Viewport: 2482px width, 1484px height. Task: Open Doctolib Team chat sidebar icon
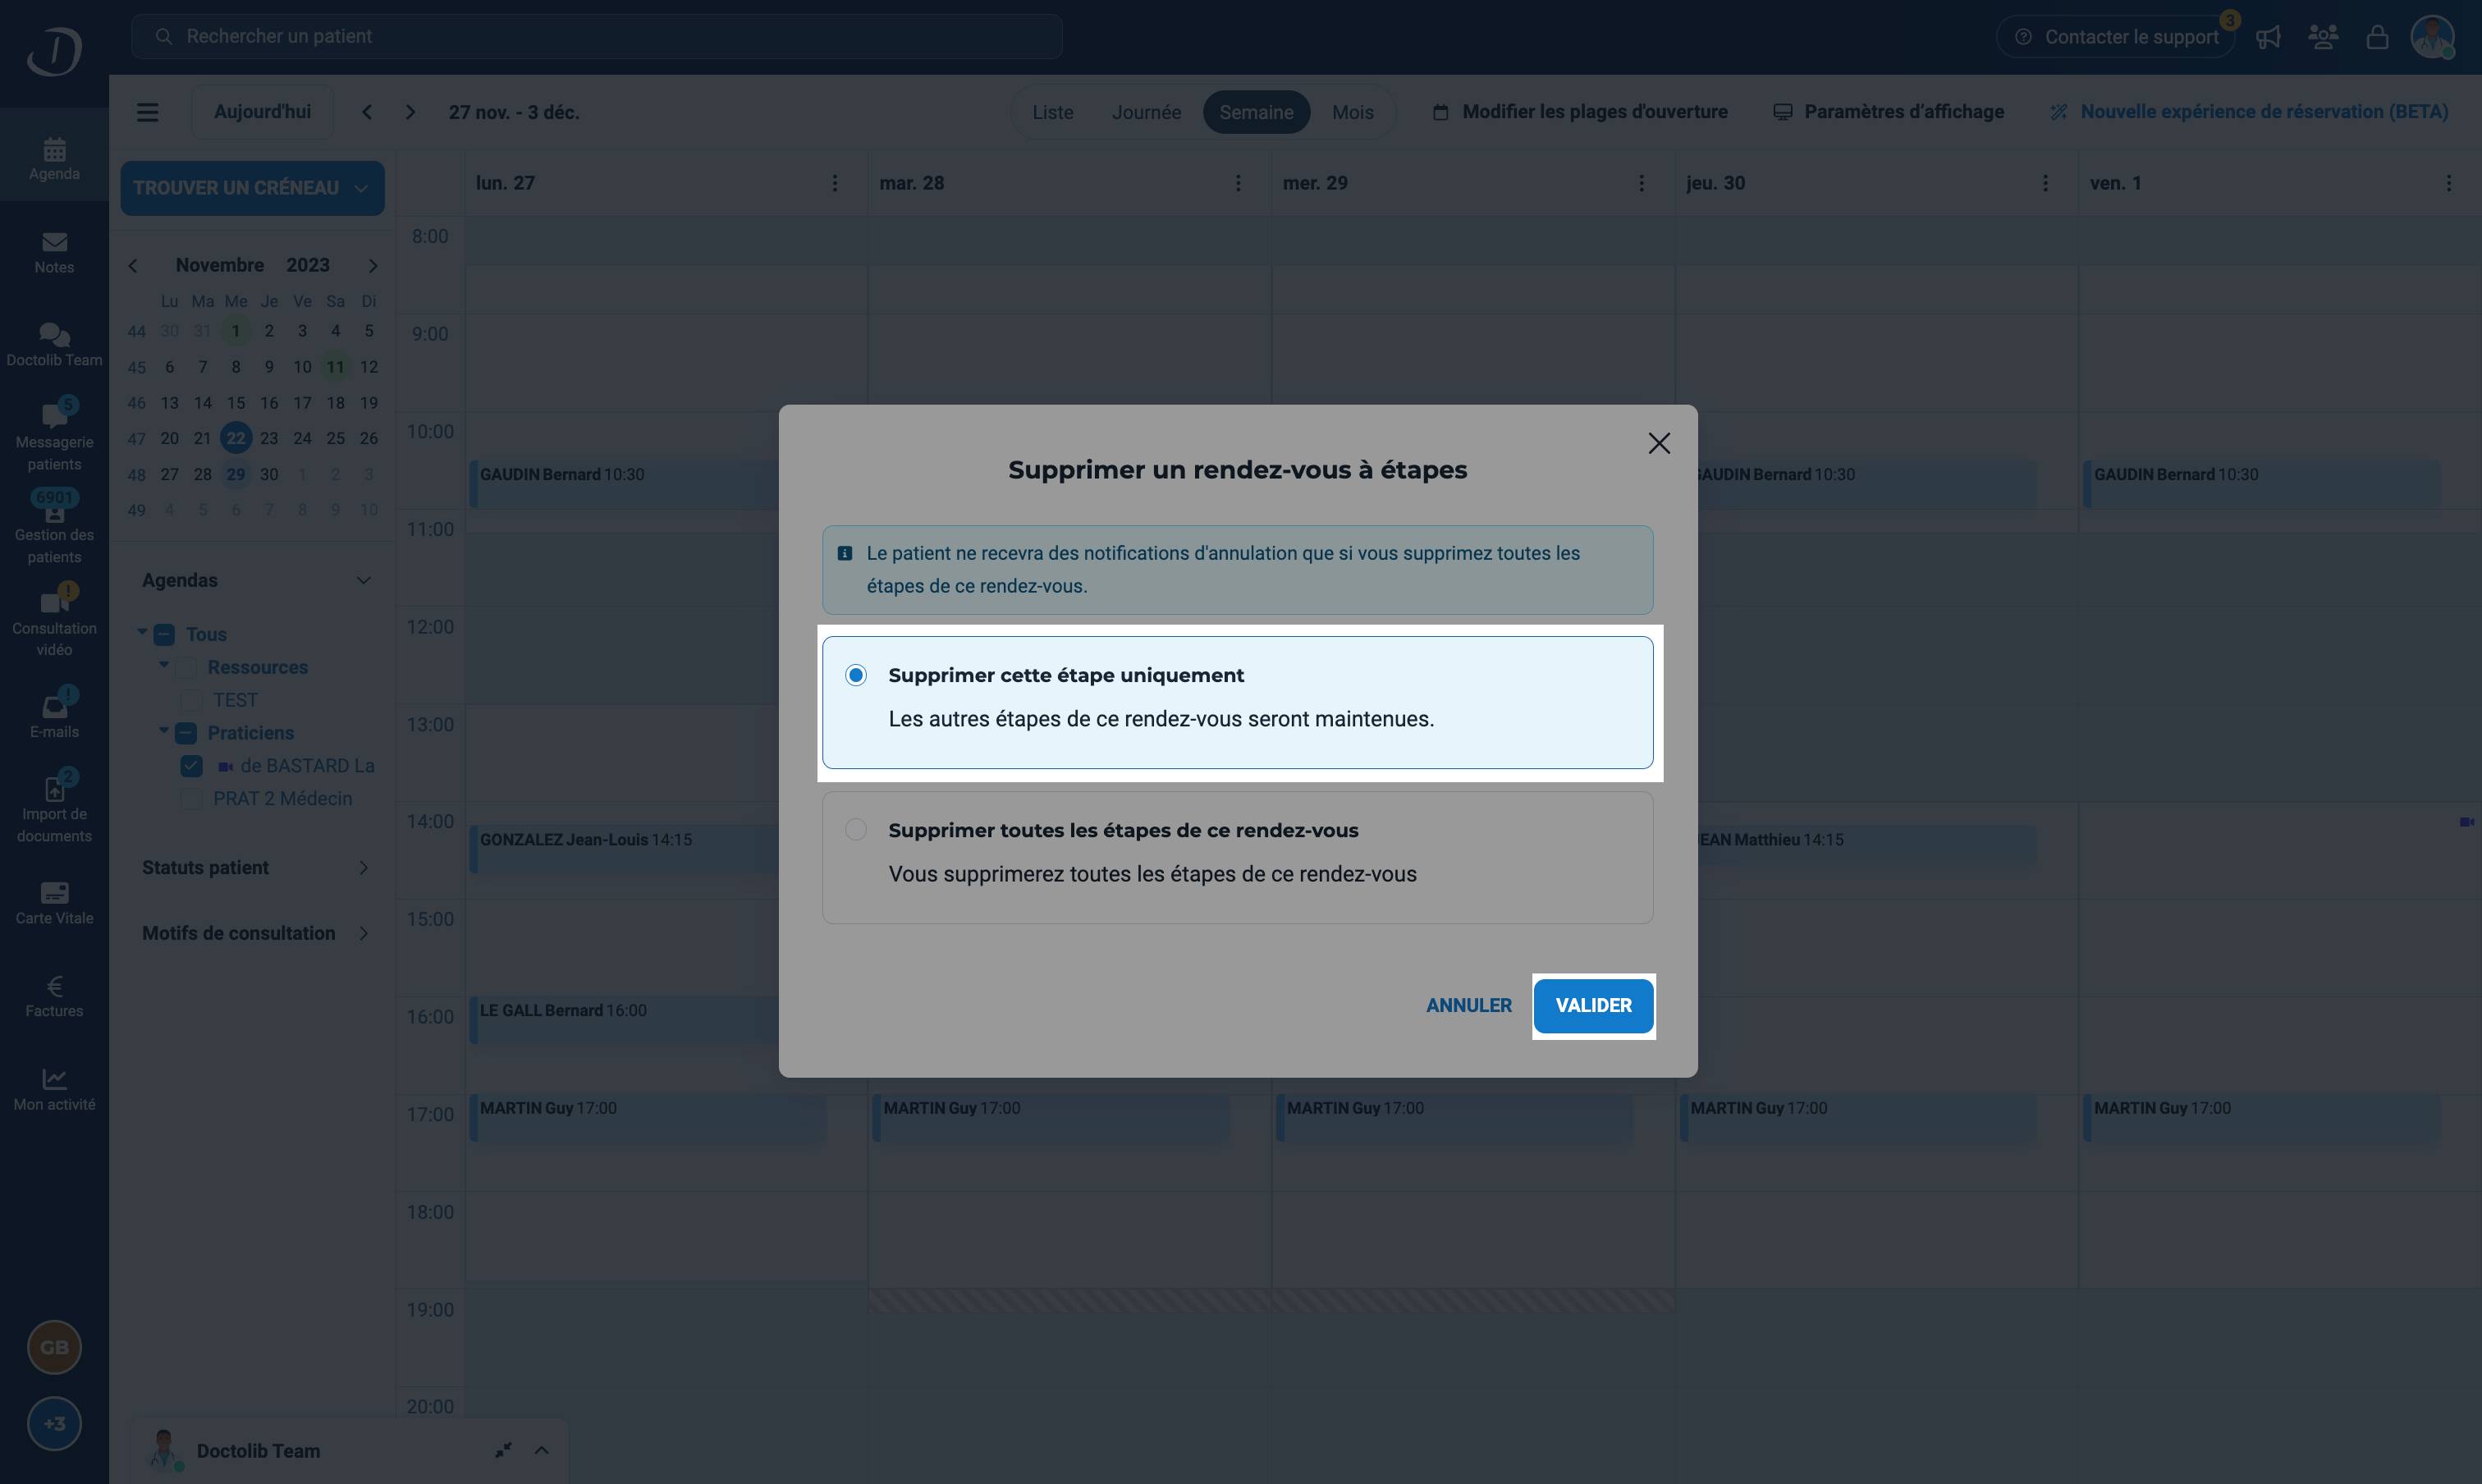(54, 345)
